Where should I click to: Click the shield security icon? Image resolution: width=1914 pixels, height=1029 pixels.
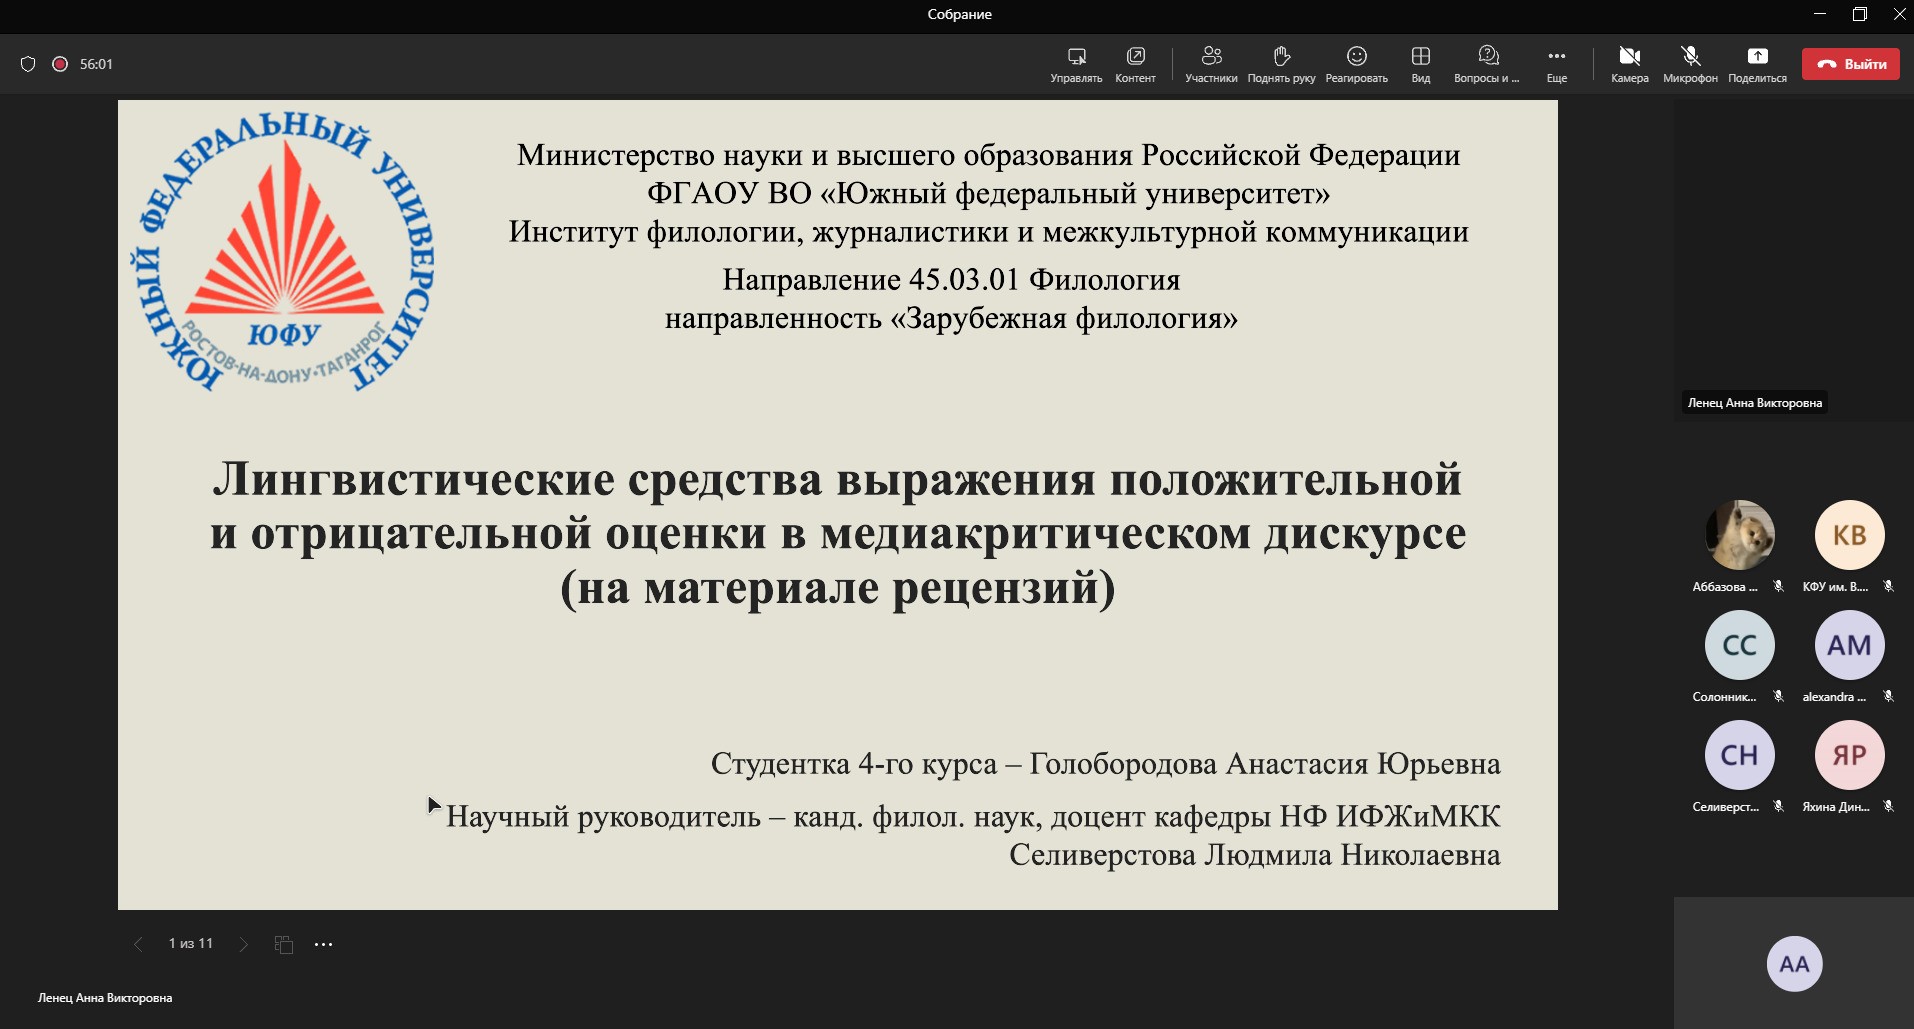pyautogui.click(x=28, y=64)
